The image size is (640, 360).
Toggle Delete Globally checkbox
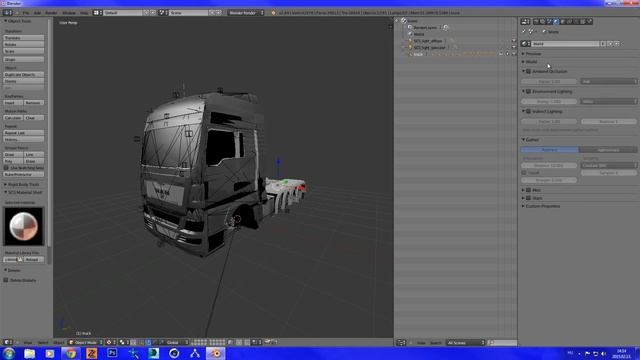point(6,280)
